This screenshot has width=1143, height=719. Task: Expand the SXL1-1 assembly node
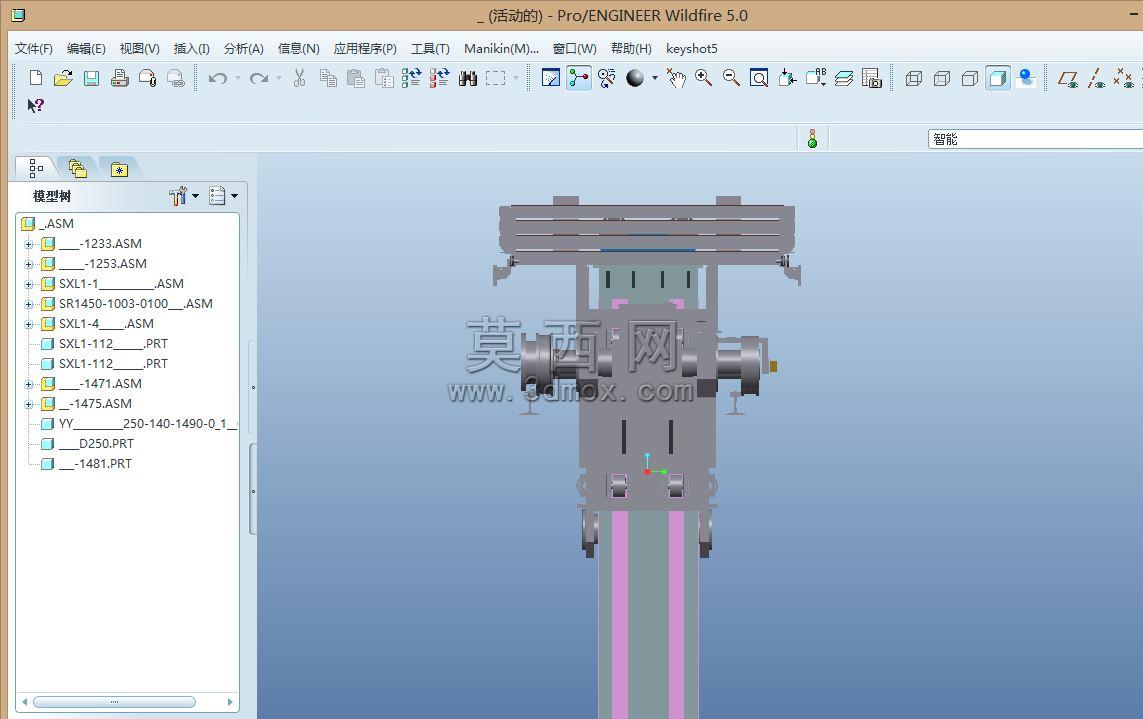(28, 284)
